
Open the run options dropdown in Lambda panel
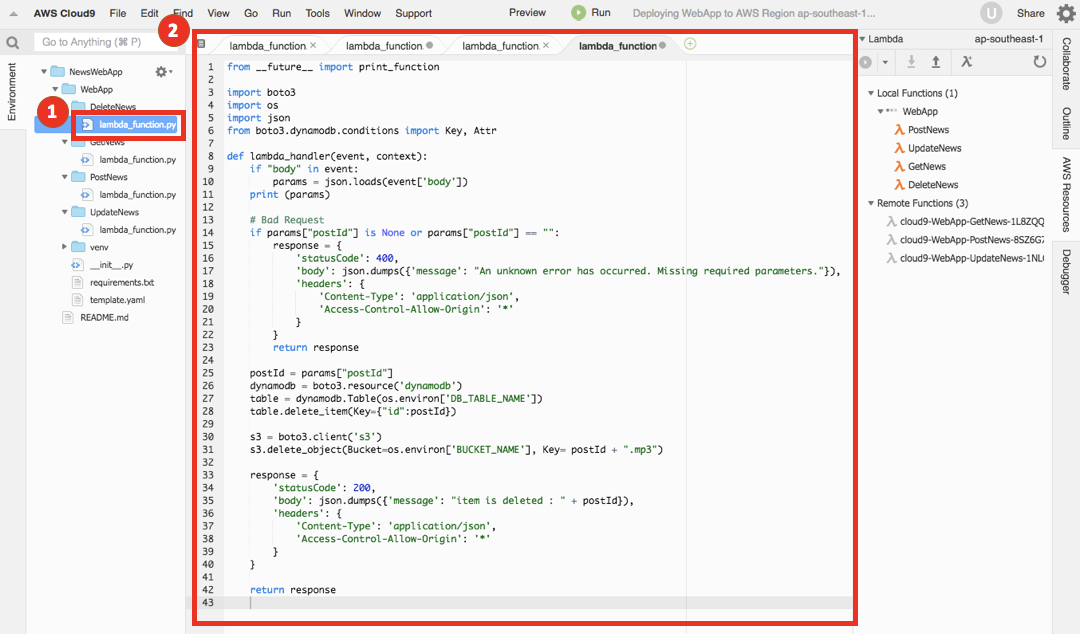pos(885,63)
